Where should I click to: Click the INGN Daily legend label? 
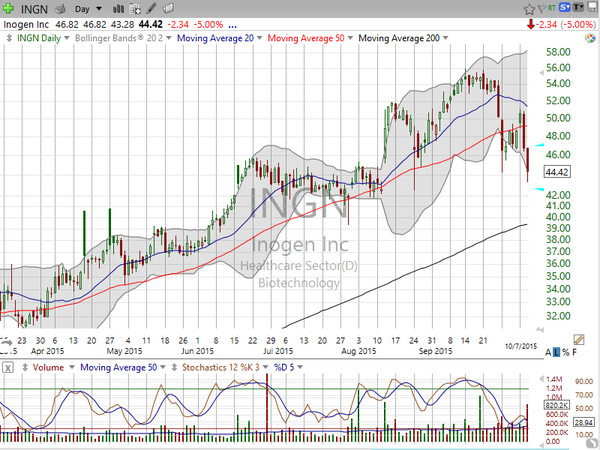[x=39, y=38]
